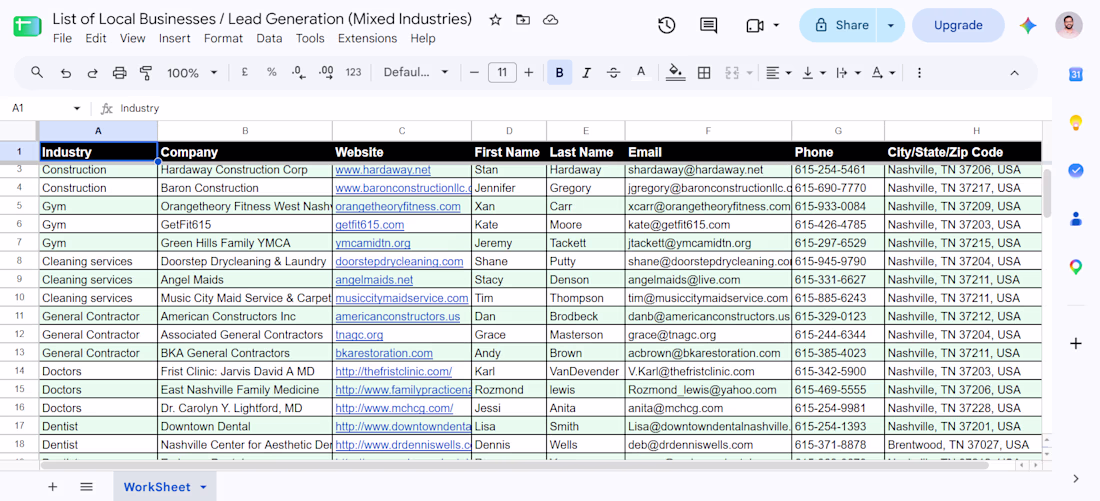This screenshot has width=1100, height=501.
Task: Open getfit615.com link
Action: 370,225
